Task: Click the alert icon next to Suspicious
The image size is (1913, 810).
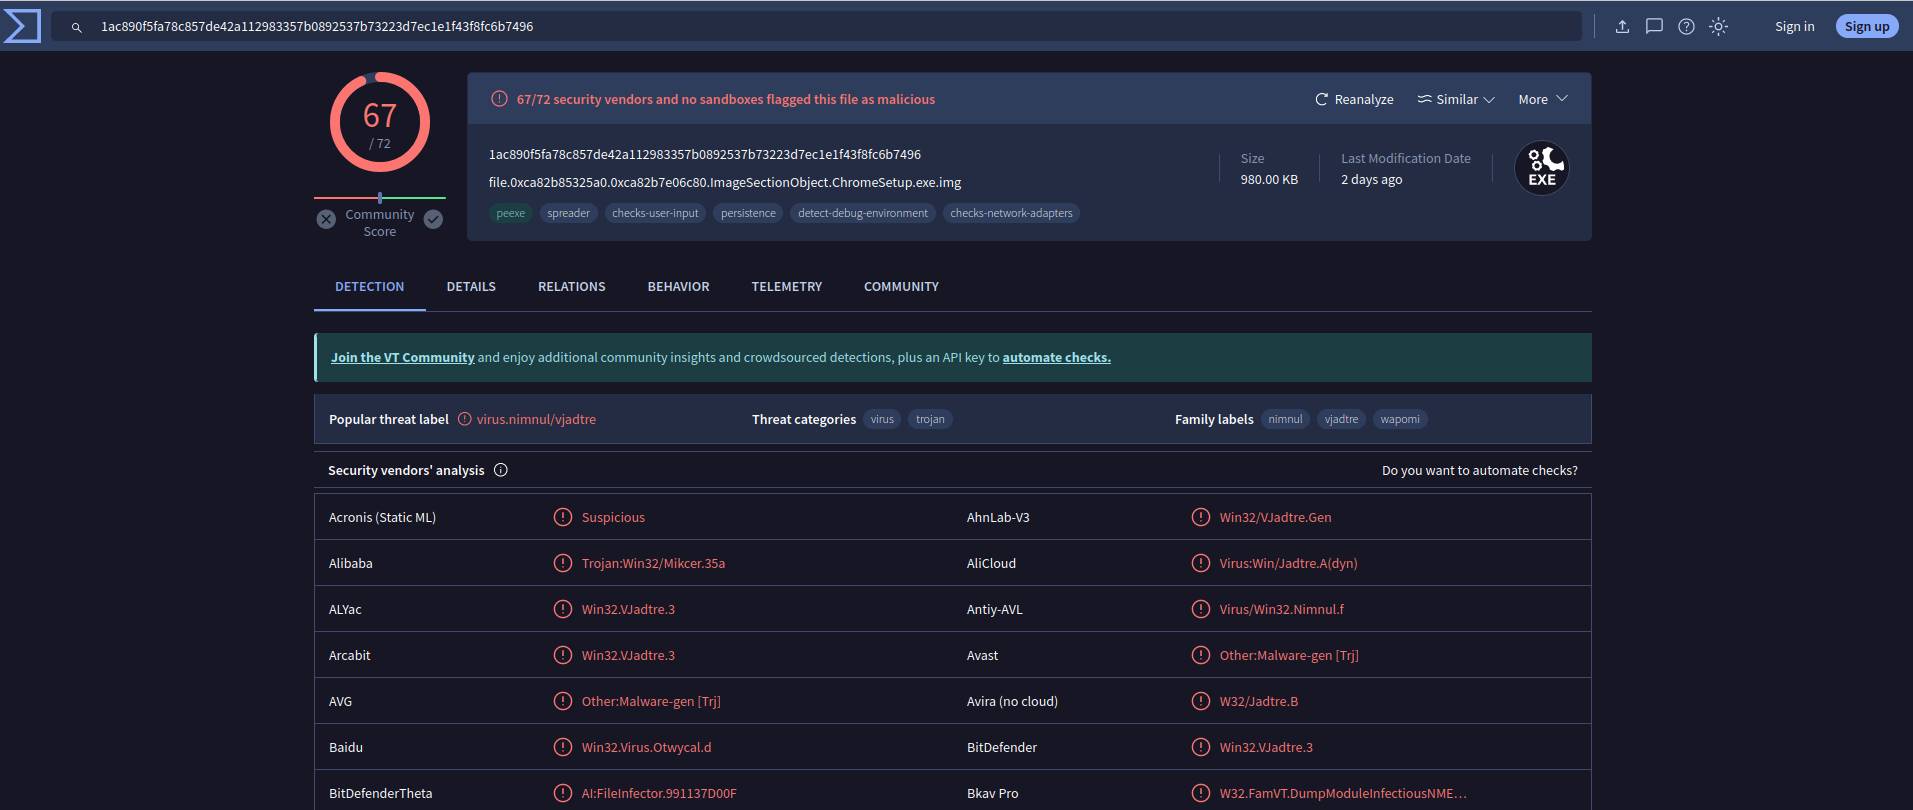Action: pos(563,517)
